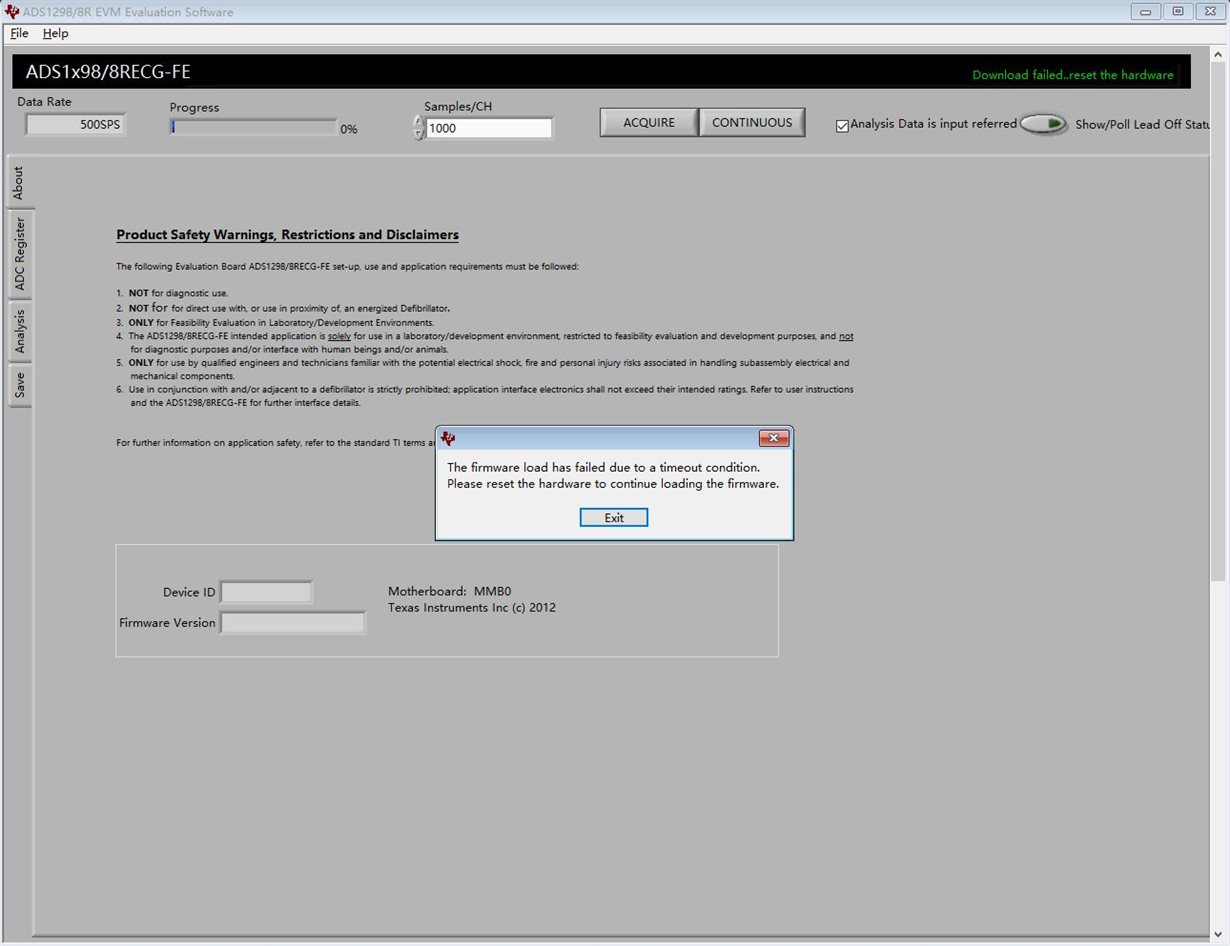Screen dimensions: 1230x946
Task: Switch to the ADC Register tab
Action: [19, 254]
